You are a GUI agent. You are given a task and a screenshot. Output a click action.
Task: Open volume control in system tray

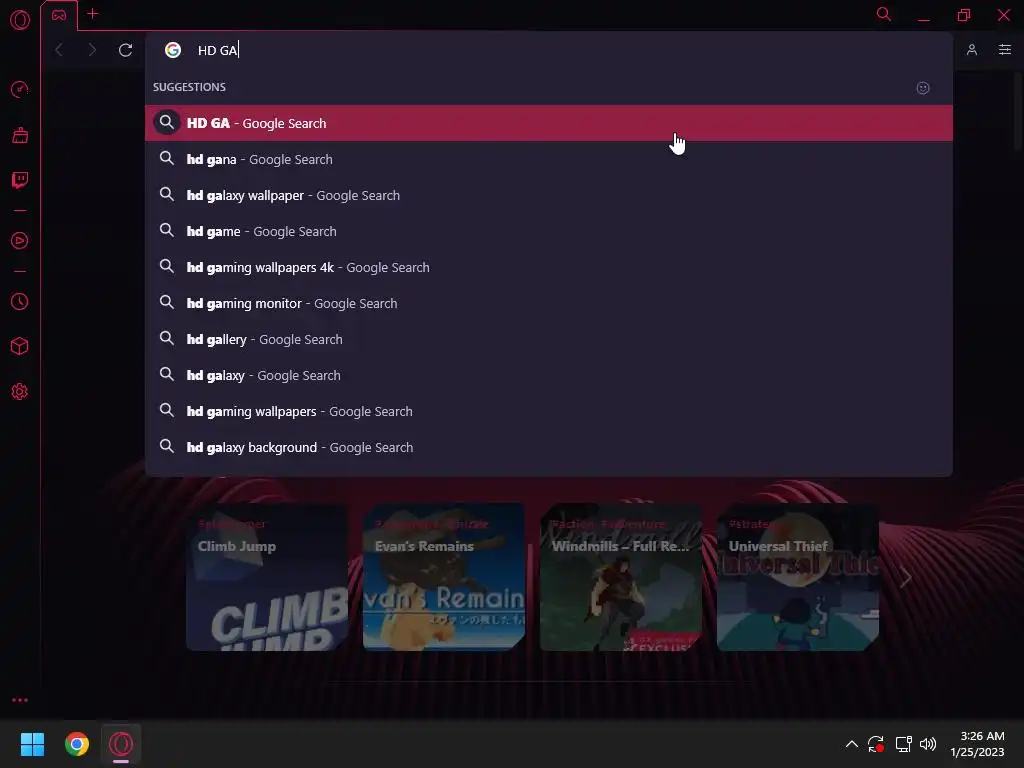tap(928, 744)
